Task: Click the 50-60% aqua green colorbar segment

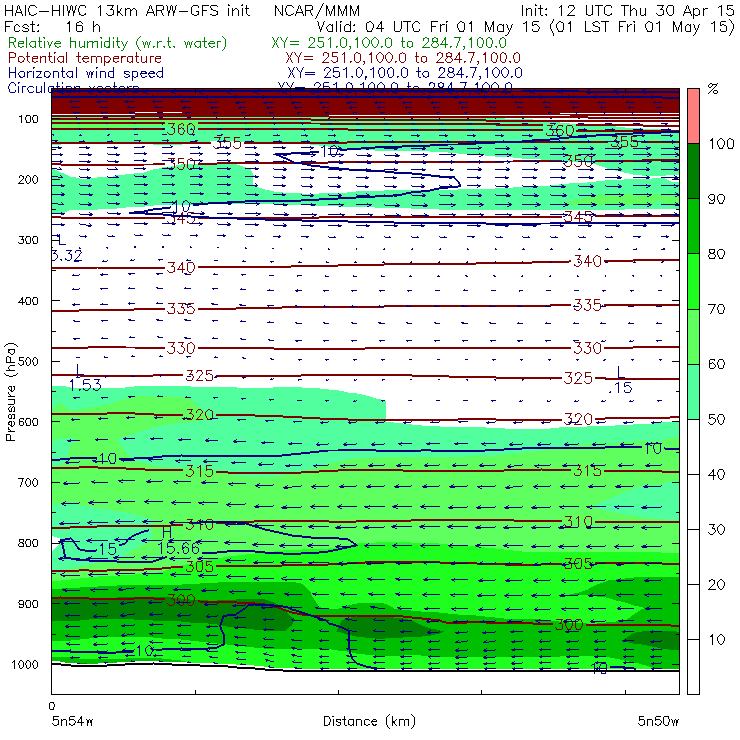Action: coord(693,392)
